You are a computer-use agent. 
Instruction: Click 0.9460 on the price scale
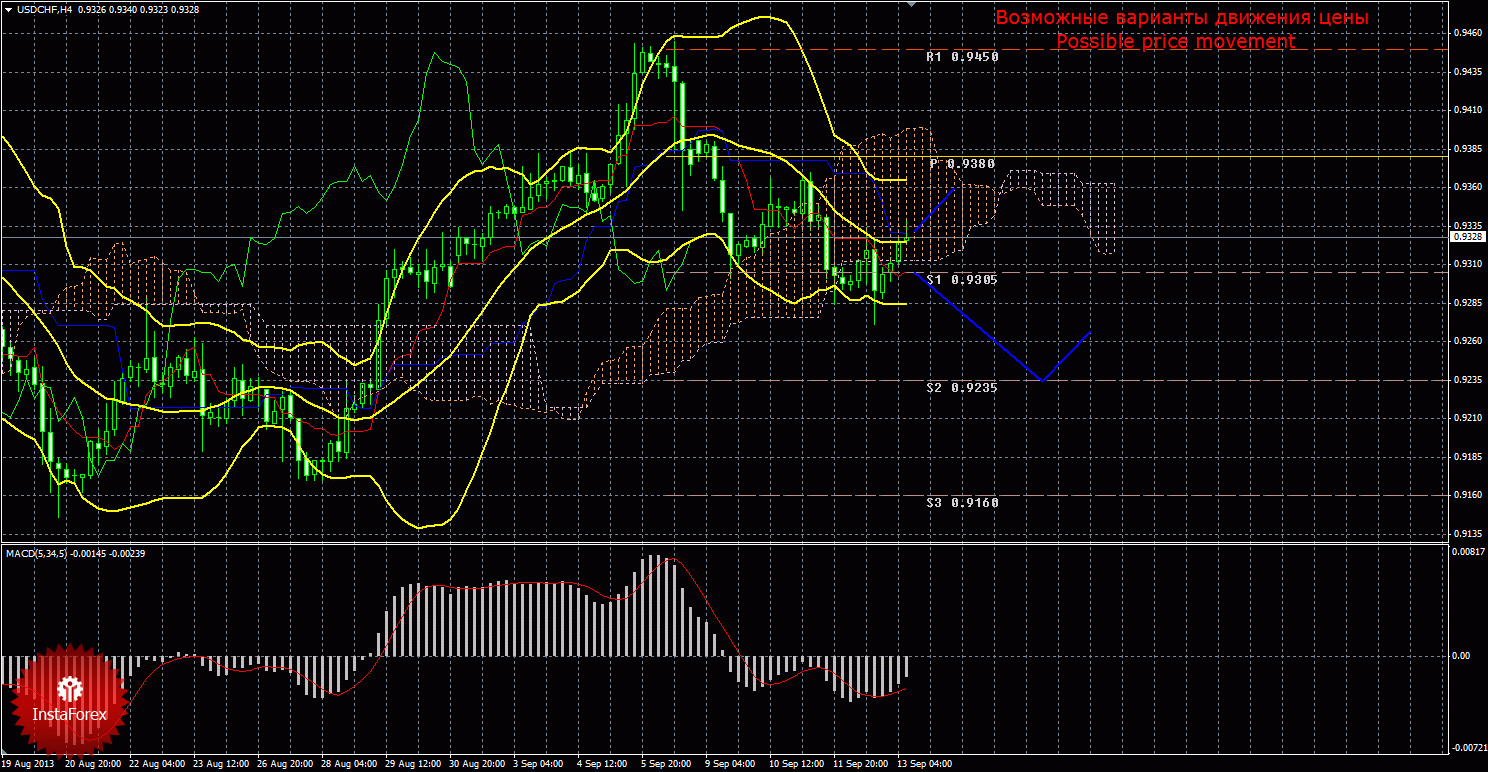point(1466,33)
